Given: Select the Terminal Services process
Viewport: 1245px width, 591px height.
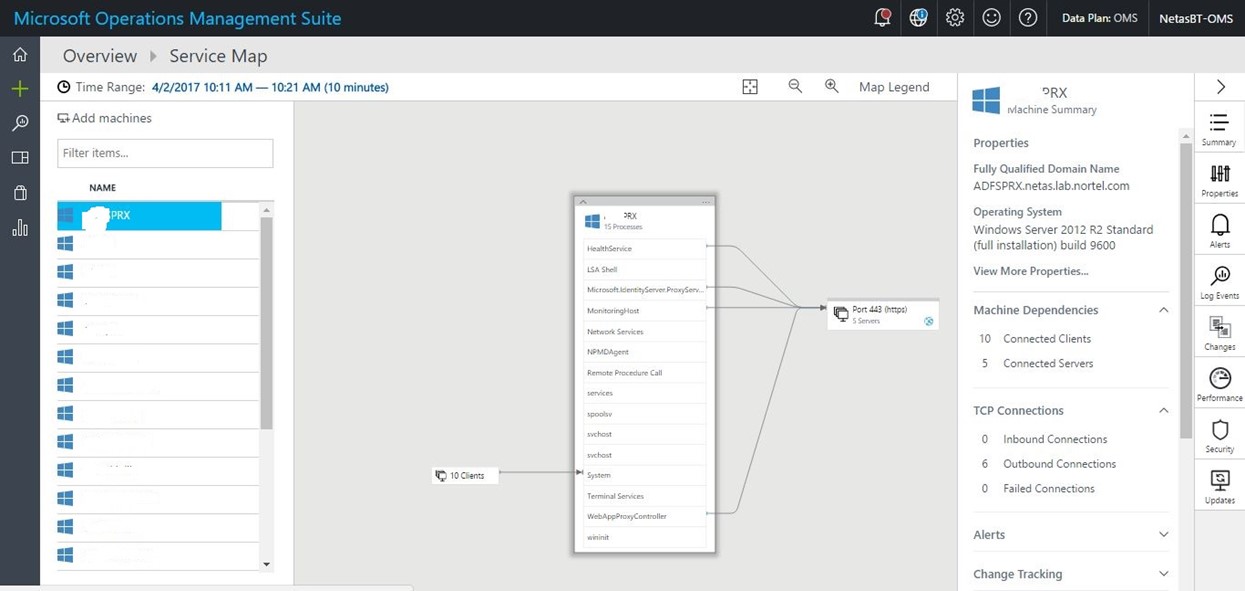Looking at the screenshot, I should tap(644, 496).
